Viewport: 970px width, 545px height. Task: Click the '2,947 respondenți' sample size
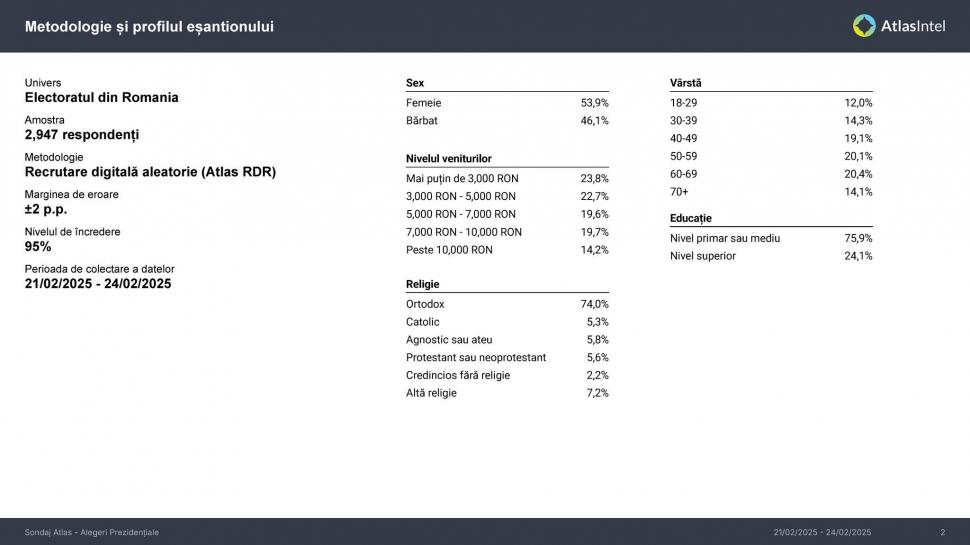click(82, 135)
